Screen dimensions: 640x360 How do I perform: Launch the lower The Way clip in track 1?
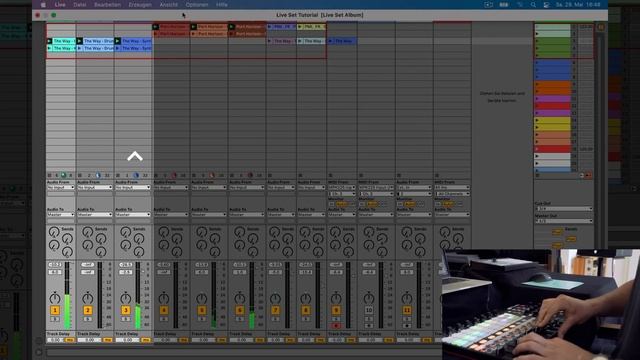(x=49, y=48)
